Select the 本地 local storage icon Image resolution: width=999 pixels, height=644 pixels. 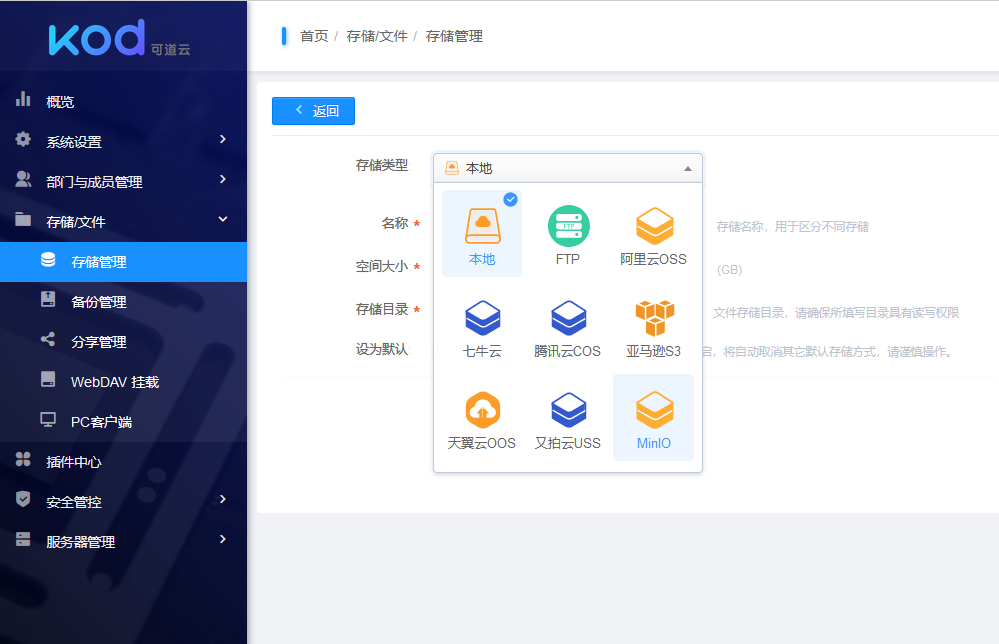(x=482, y=226)
